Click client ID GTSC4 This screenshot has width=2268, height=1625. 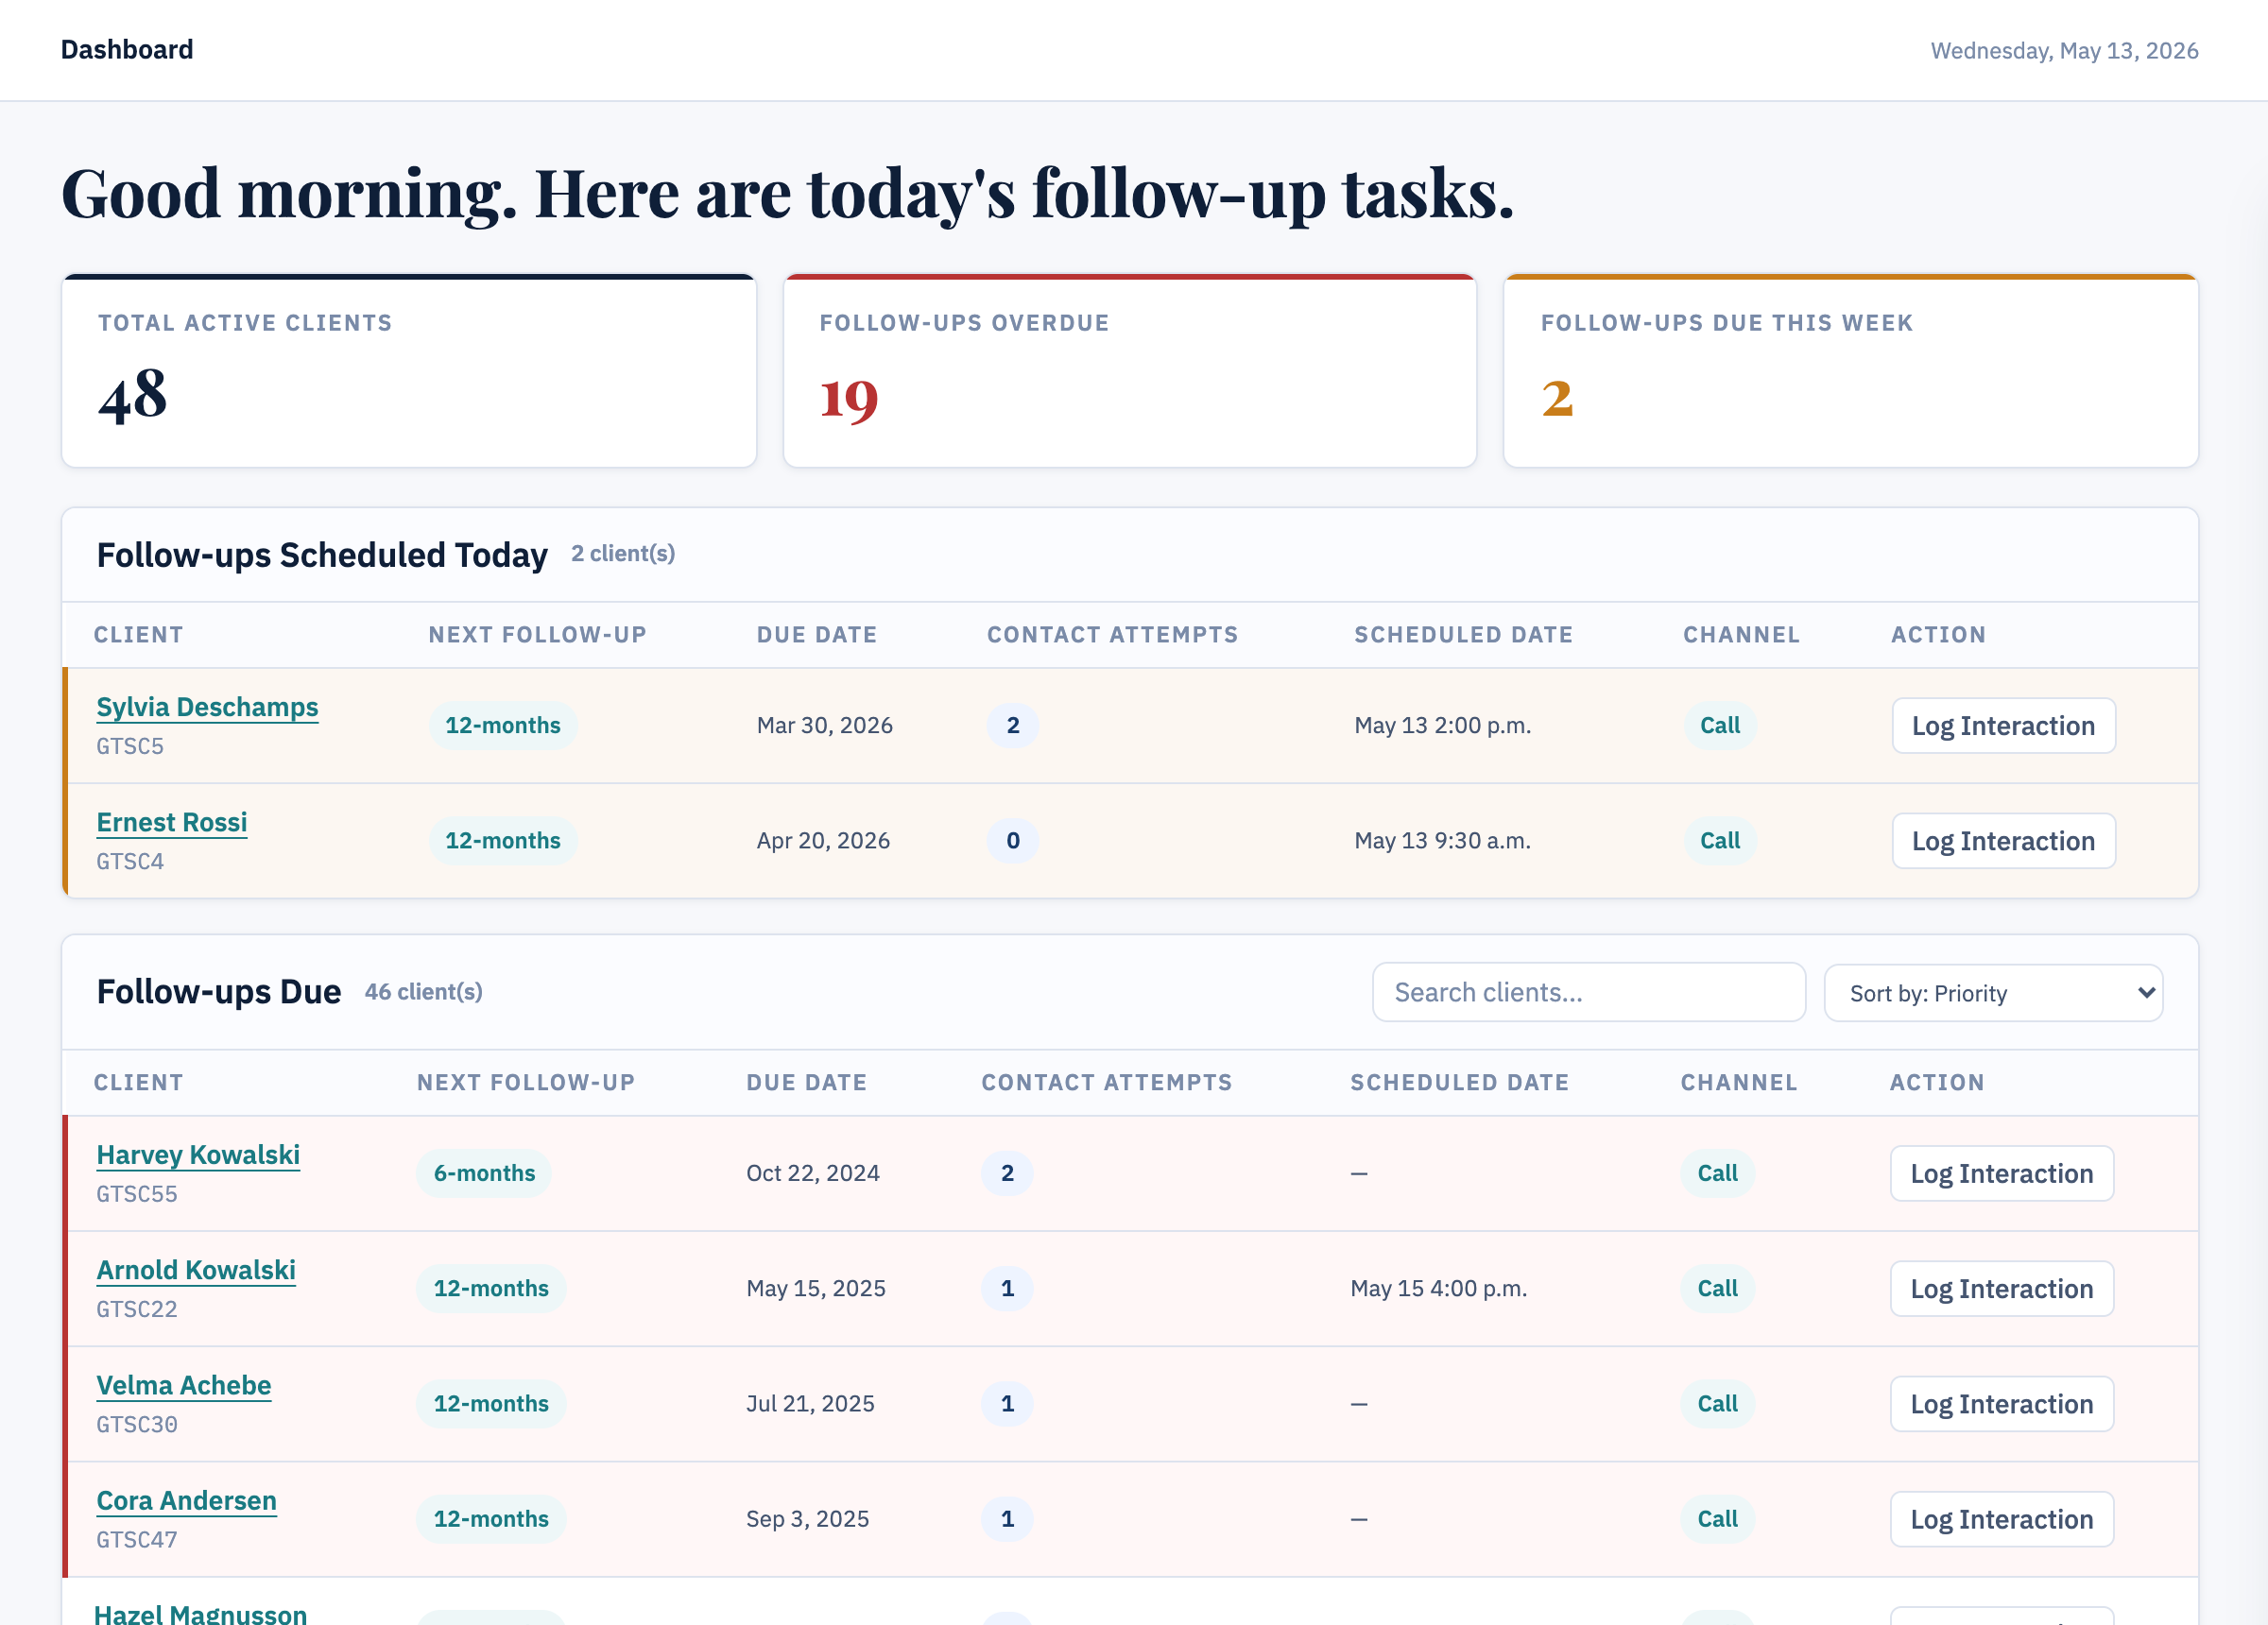pyautogui.click(x=130, y=861)
